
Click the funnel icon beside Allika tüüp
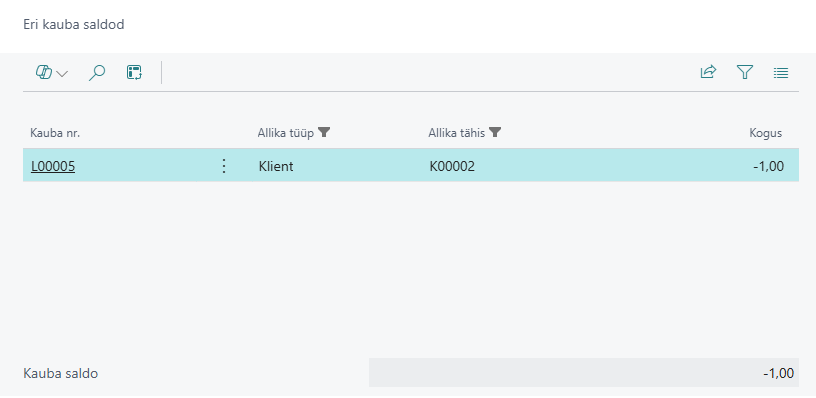pos(324,133)
